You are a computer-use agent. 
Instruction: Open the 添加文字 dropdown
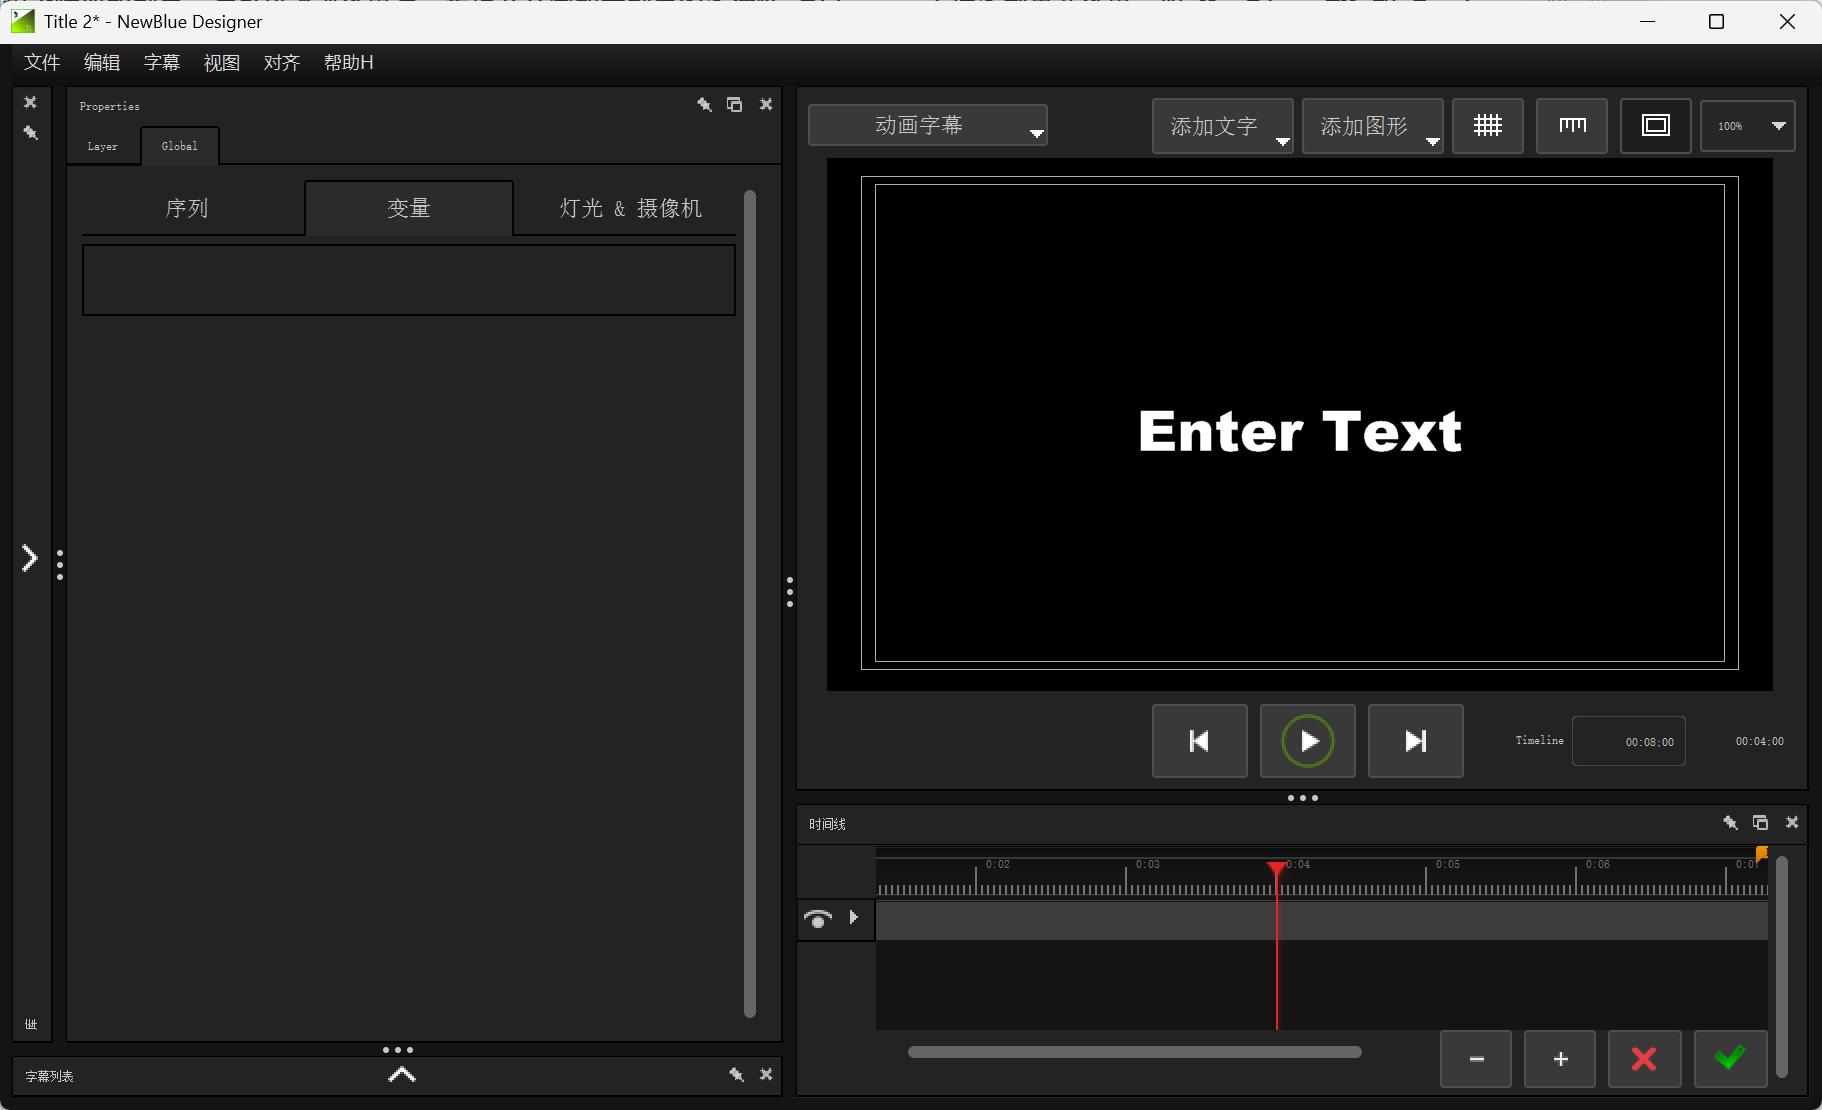[1223, 126]
